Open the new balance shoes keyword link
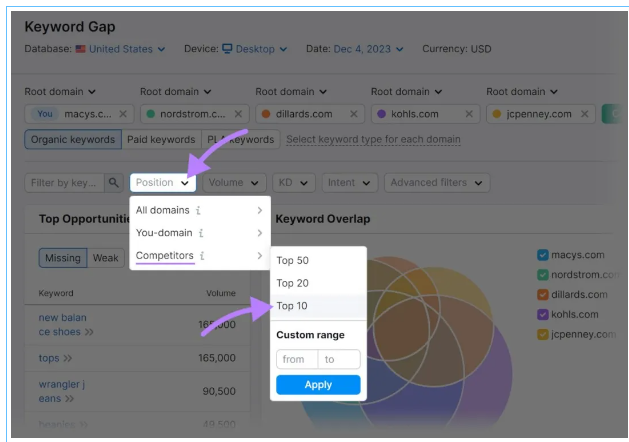 (x=63, y=325)
